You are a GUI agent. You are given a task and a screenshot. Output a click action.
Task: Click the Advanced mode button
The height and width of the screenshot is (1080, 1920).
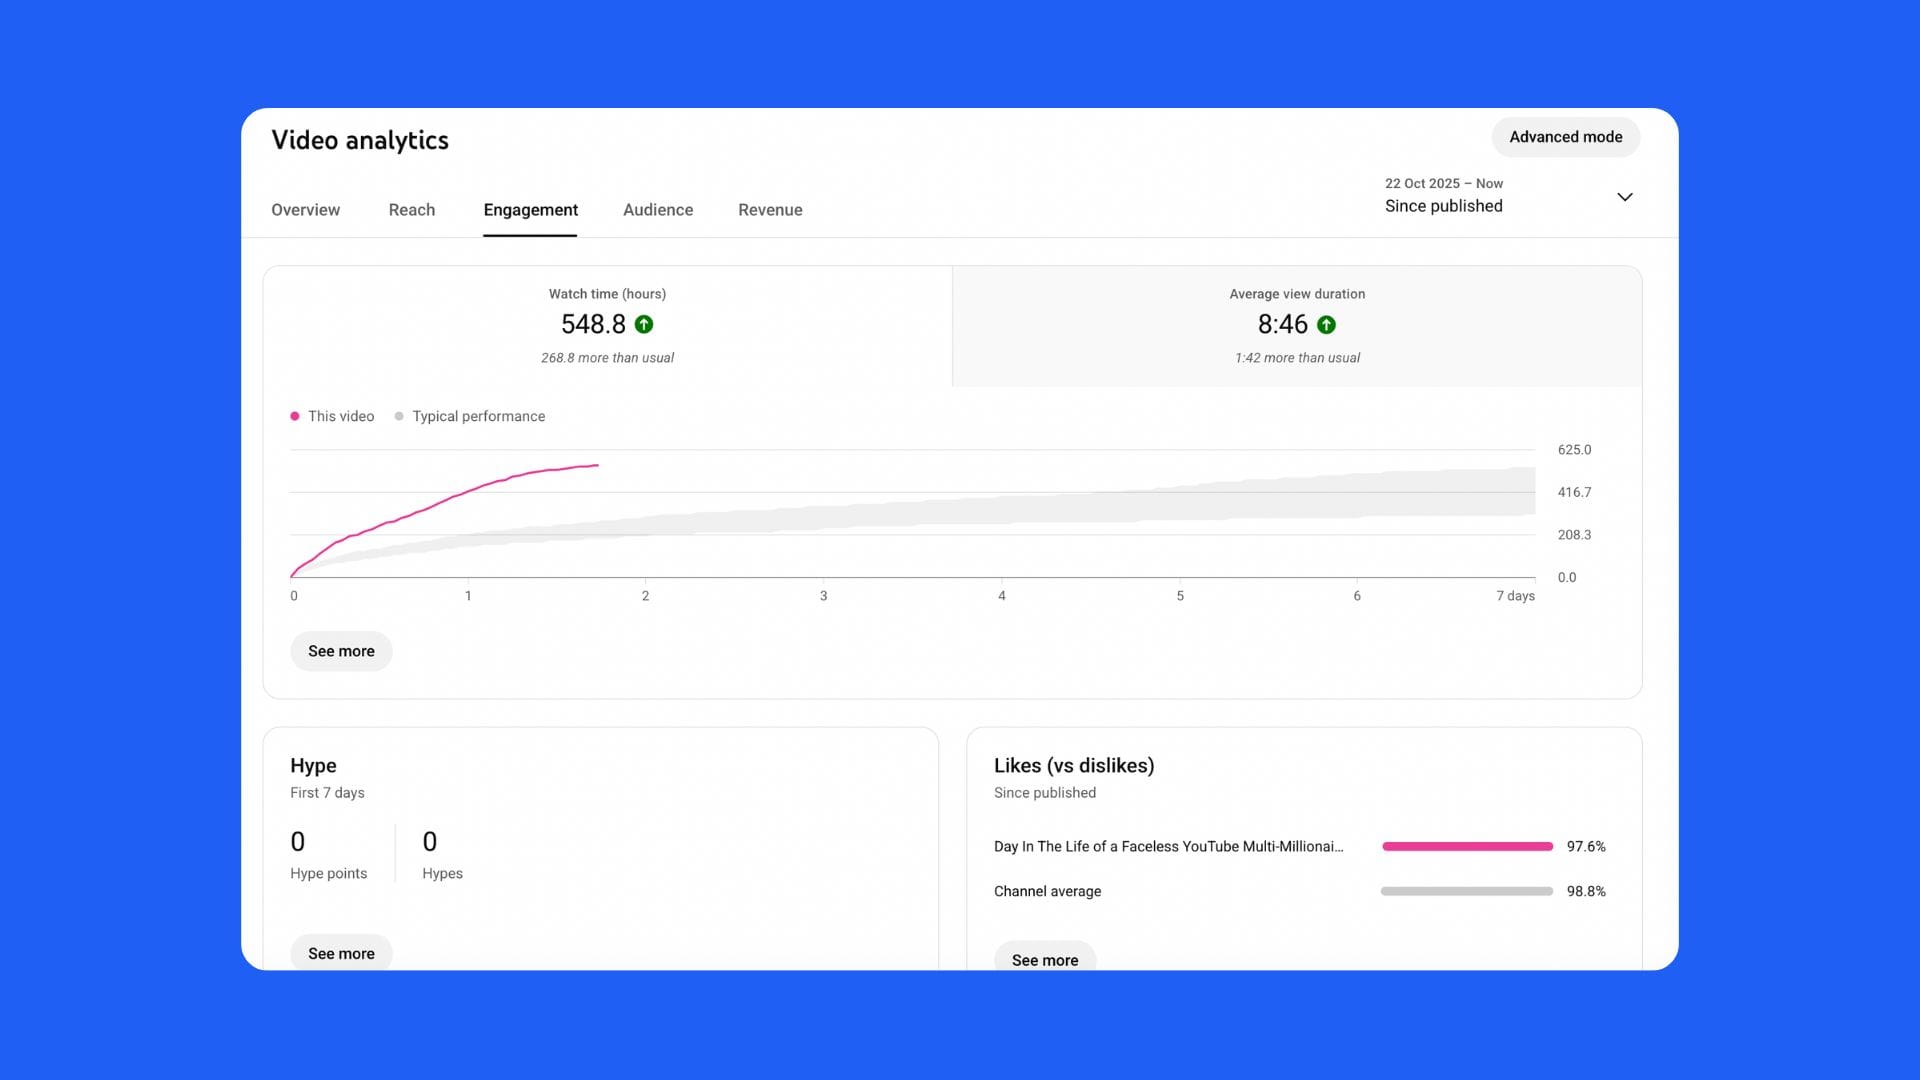tap(1565, 137)
